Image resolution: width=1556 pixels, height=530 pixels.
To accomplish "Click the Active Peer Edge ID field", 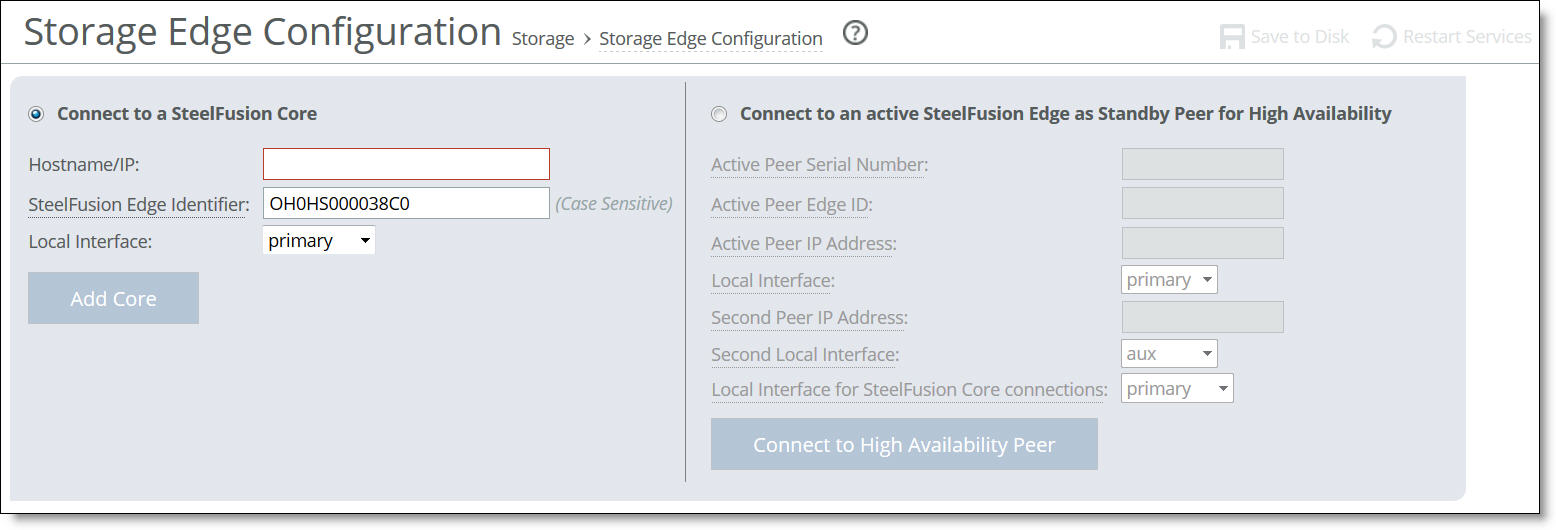I will (x=1202, y=203).
